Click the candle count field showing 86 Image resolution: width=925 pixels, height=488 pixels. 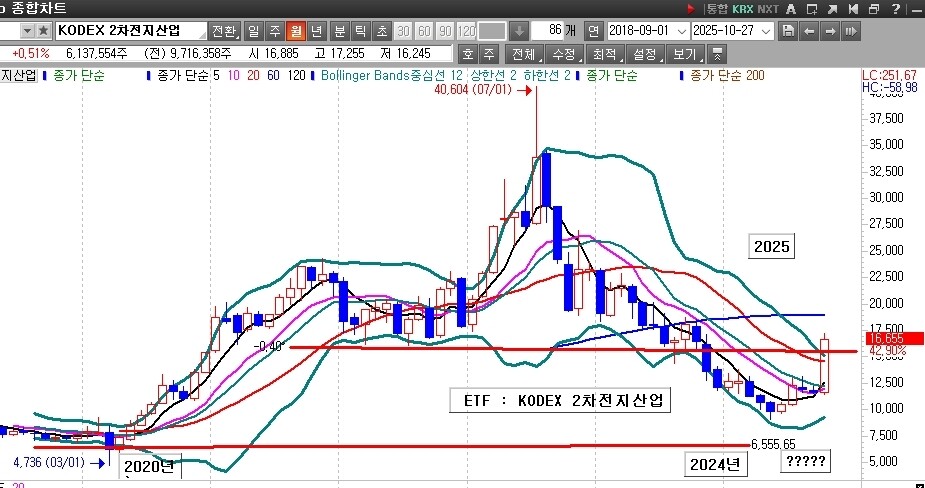coord(547,31)
